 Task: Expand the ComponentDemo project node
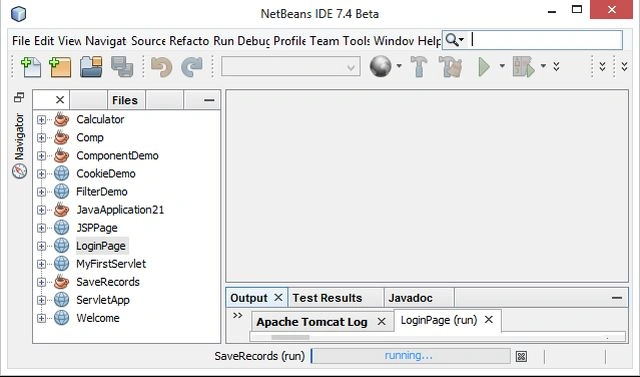pos(41,155)
